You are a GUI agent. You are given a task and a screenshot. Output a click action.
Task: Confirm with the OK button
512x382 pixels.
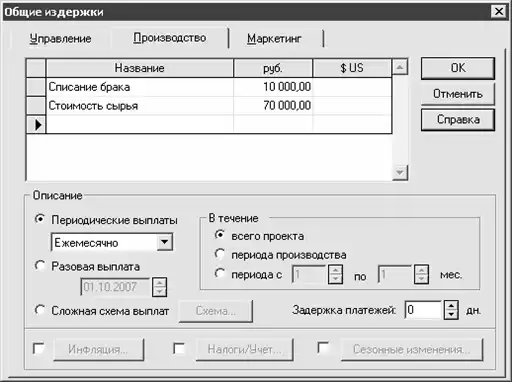[x=458, y=68]
